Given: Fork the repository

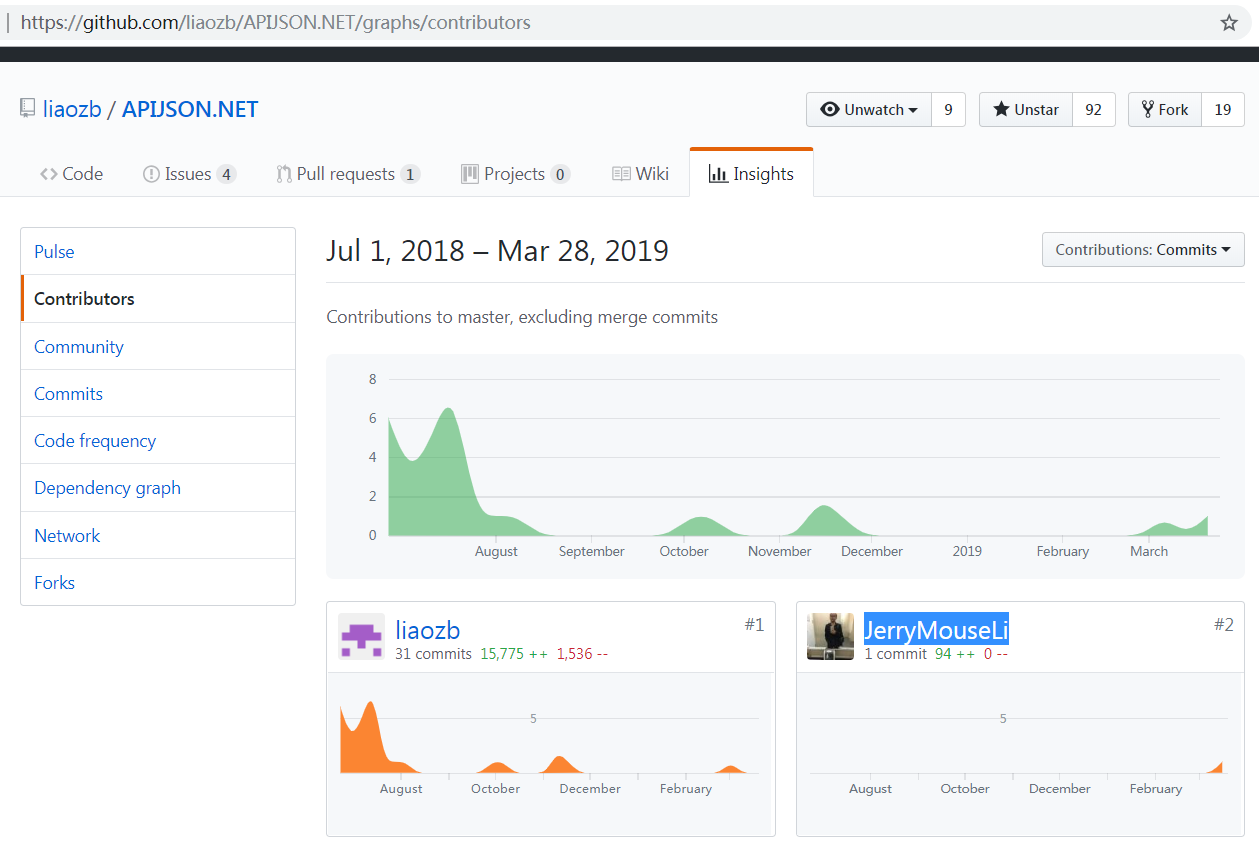Looking at the screenshot, I should tap(1165, 110).
